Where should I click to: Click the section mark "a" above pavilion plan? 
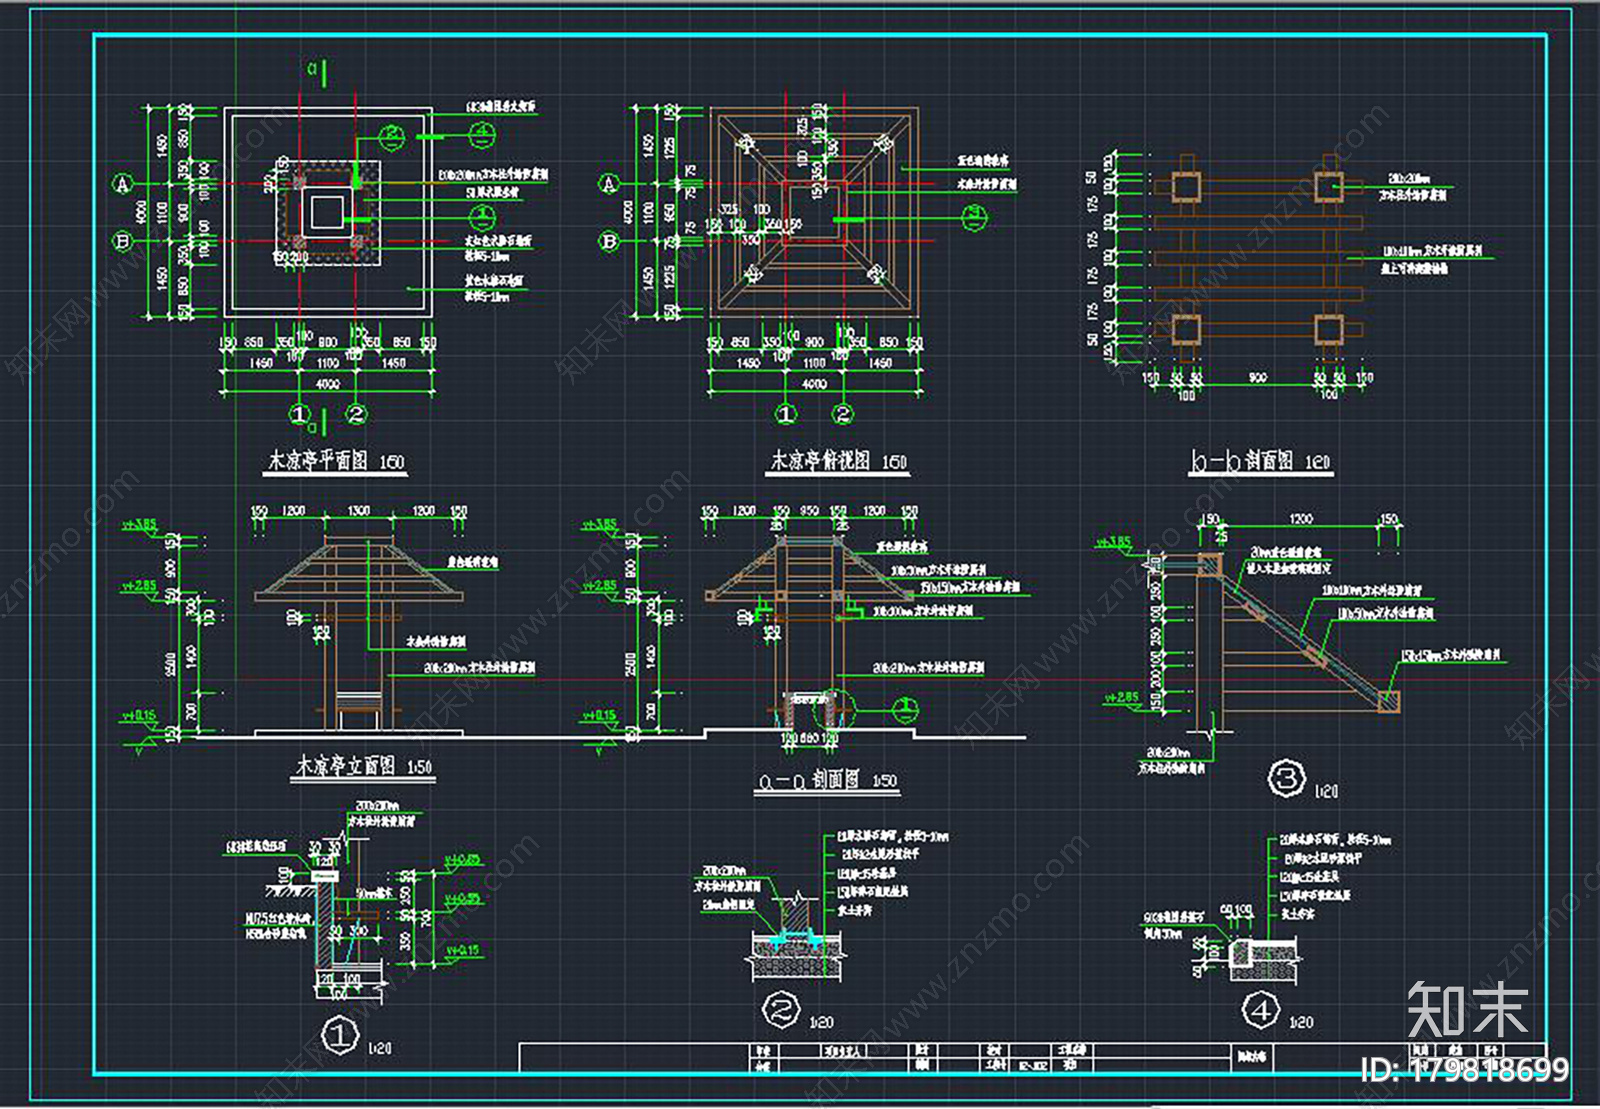click(x=312, y=69)
